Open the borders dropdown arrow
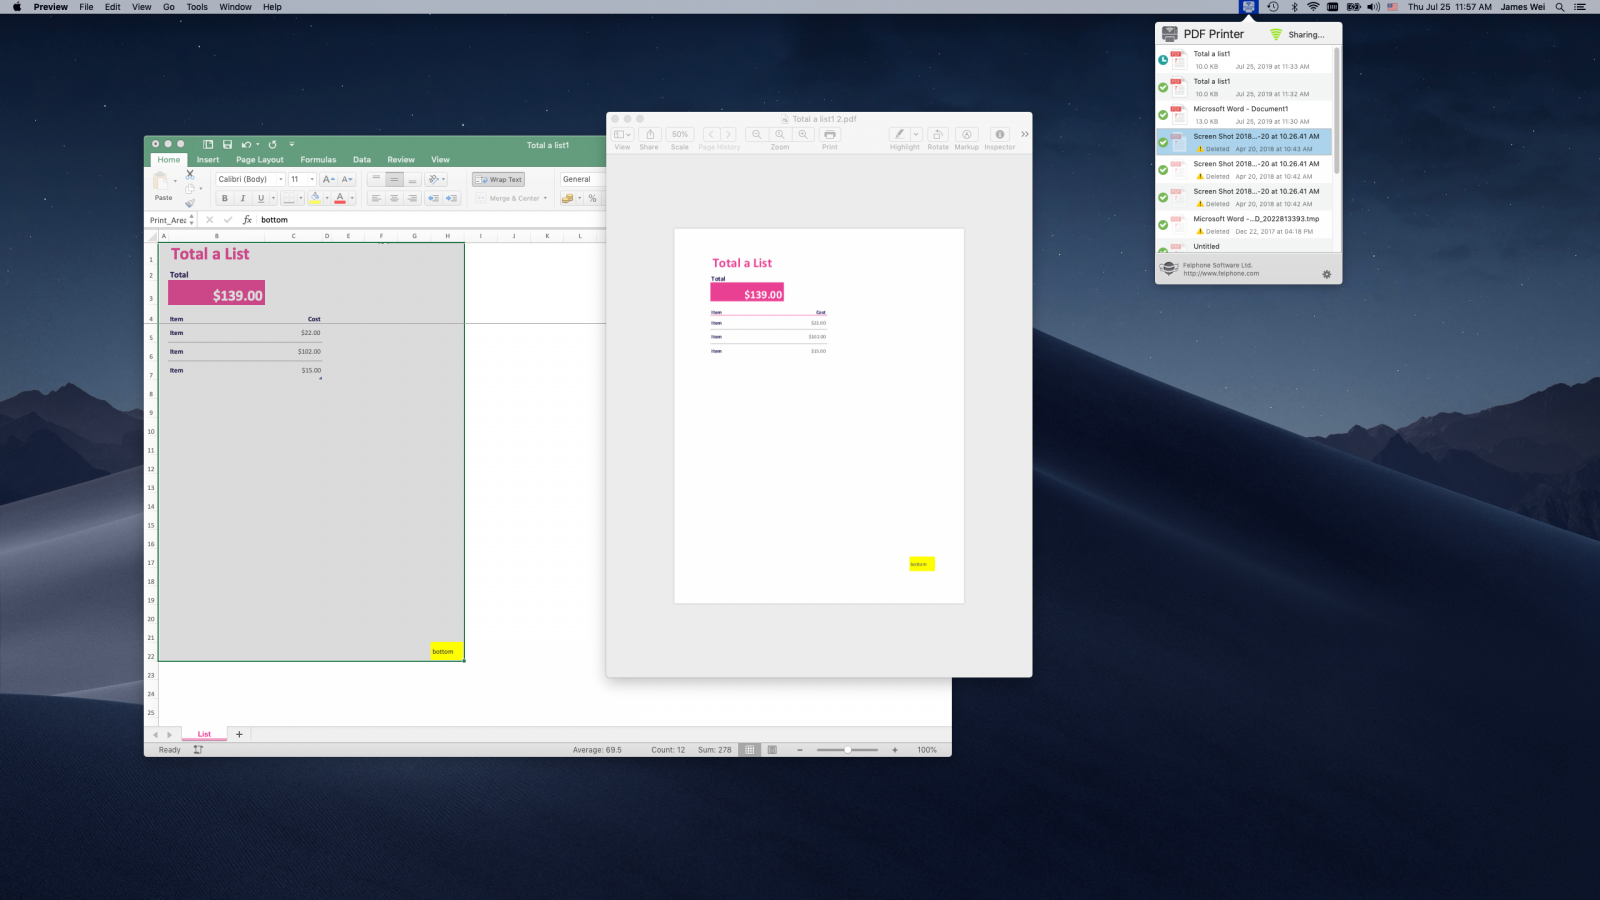1600x900 pixels. point(301,198)
